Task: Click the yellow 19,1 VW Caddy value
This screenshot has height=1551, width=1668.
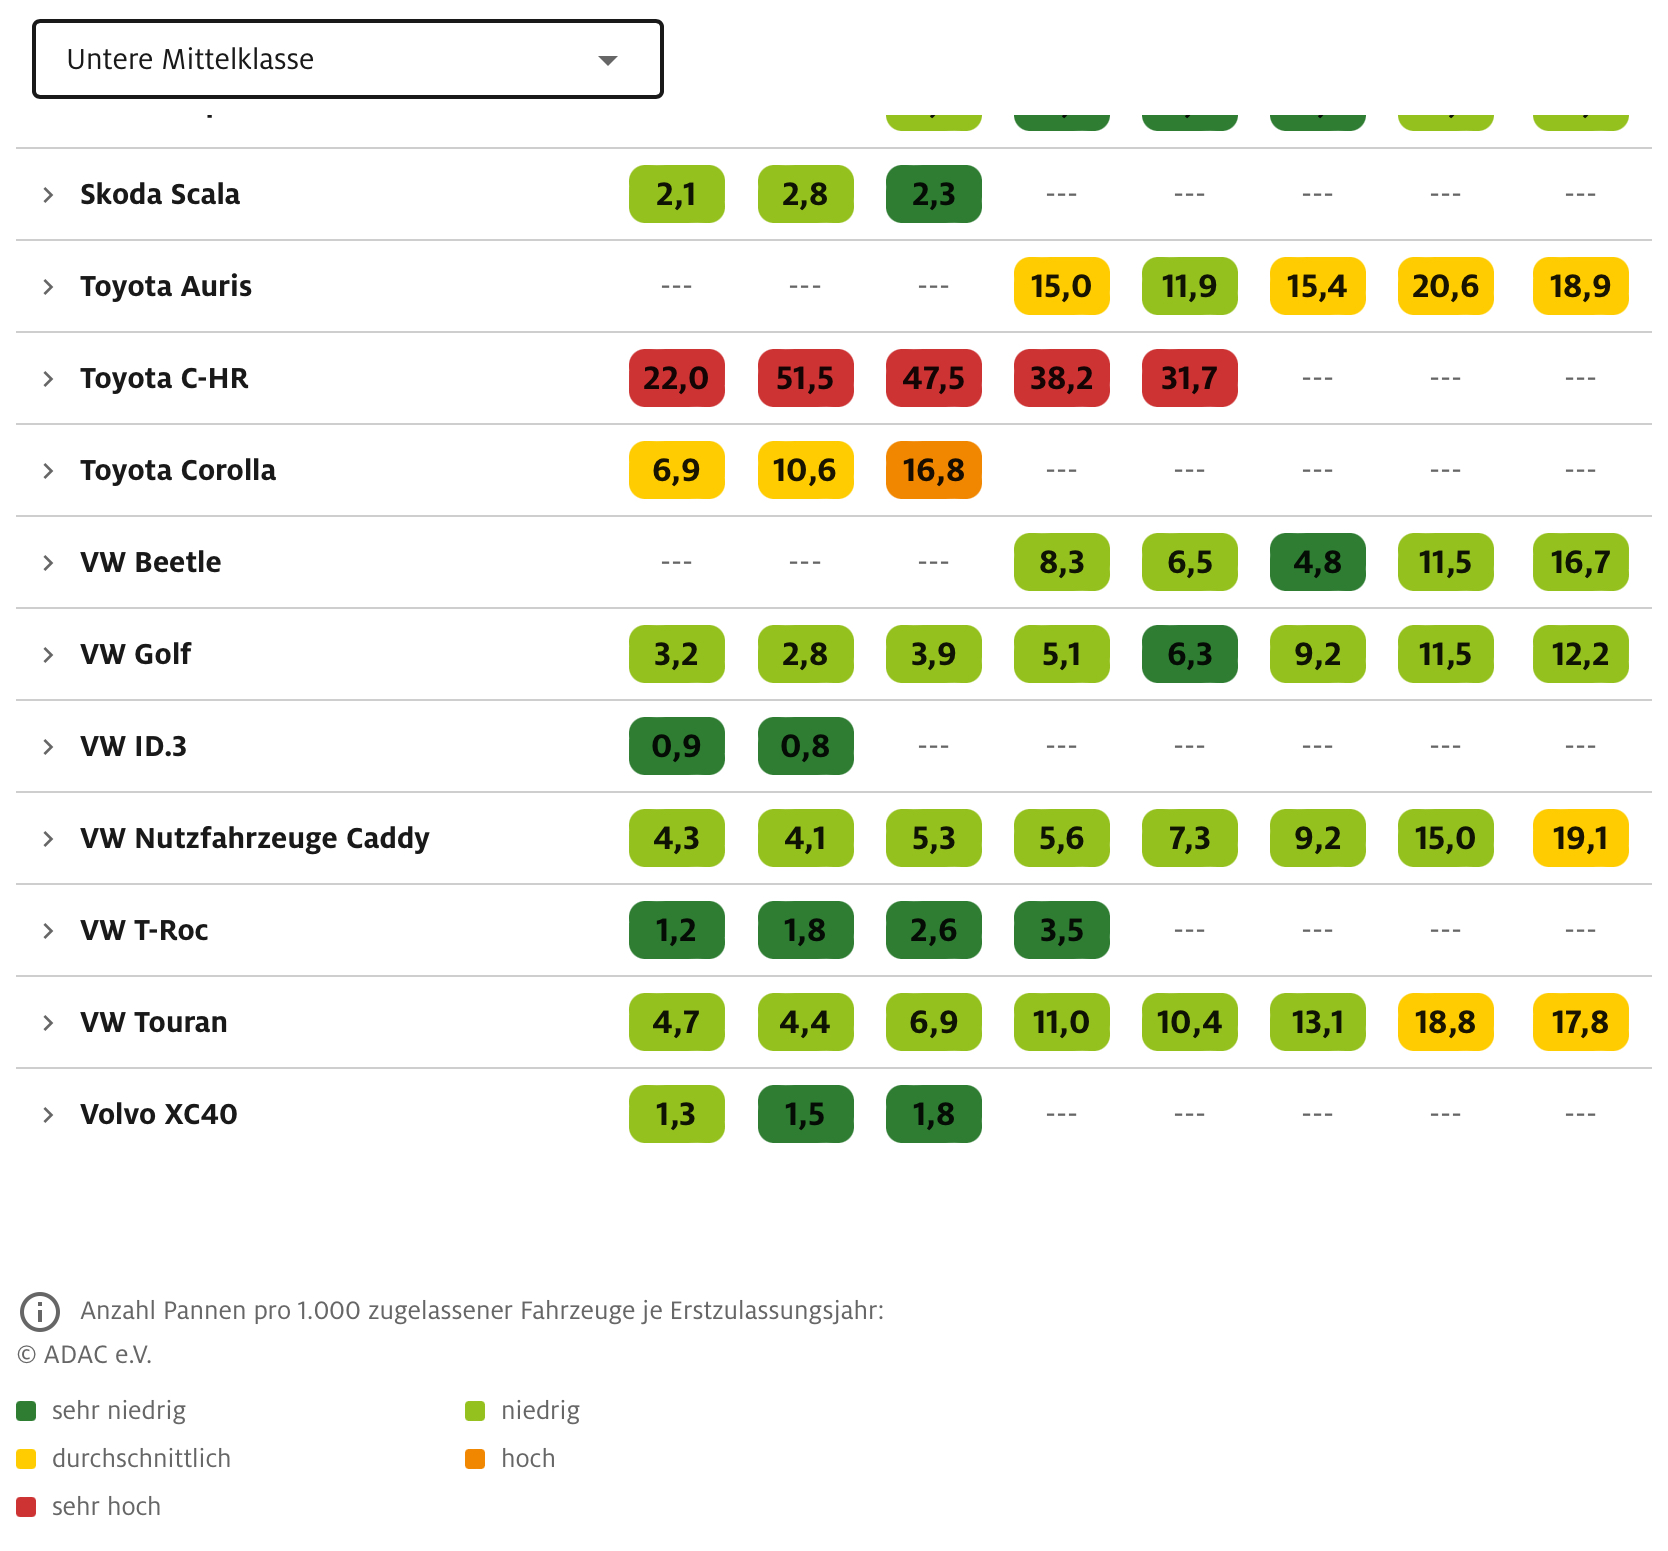Action: coord(1580,838)
